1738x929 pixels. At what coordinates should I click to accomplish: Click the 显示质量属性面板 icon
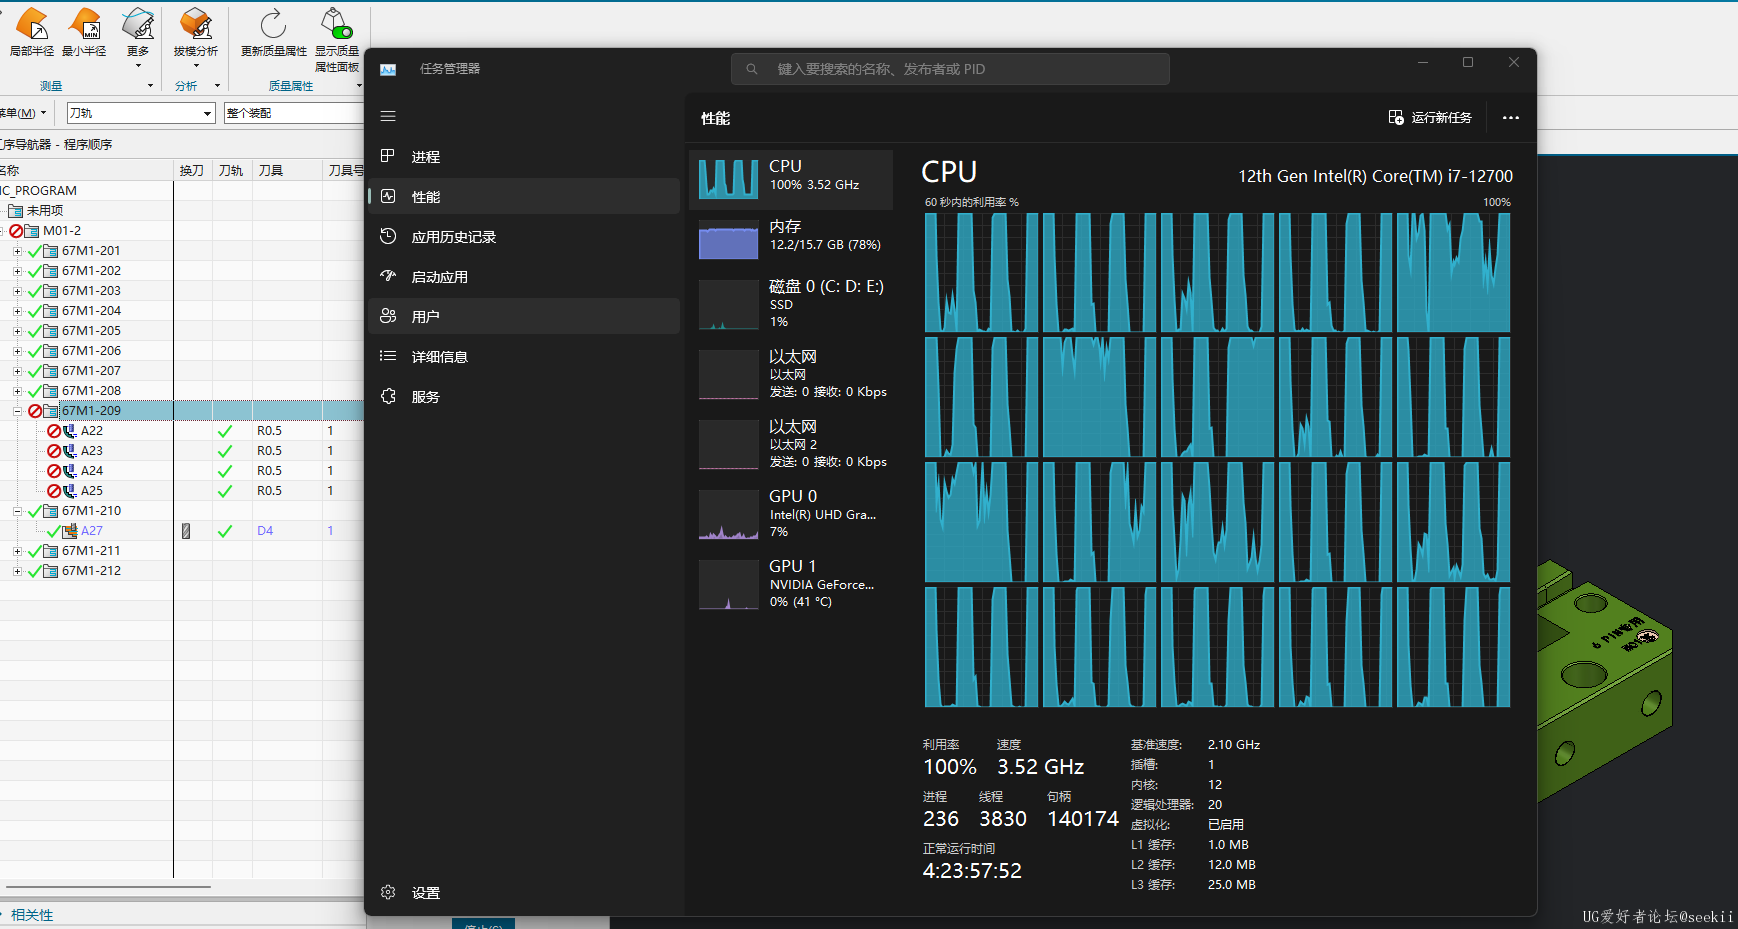click(x=336, y=24)
